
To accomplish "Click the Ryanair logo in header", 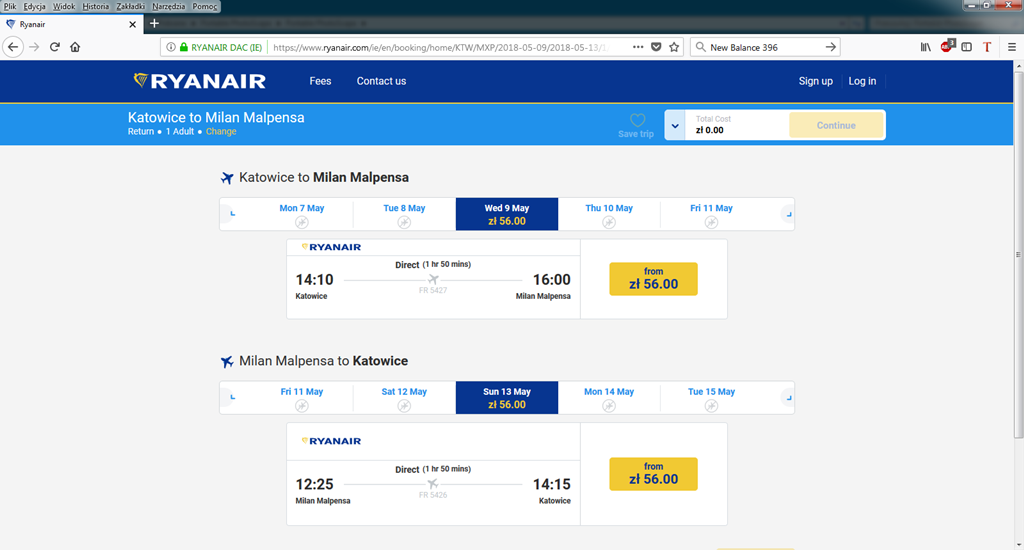I will point(199,81).
